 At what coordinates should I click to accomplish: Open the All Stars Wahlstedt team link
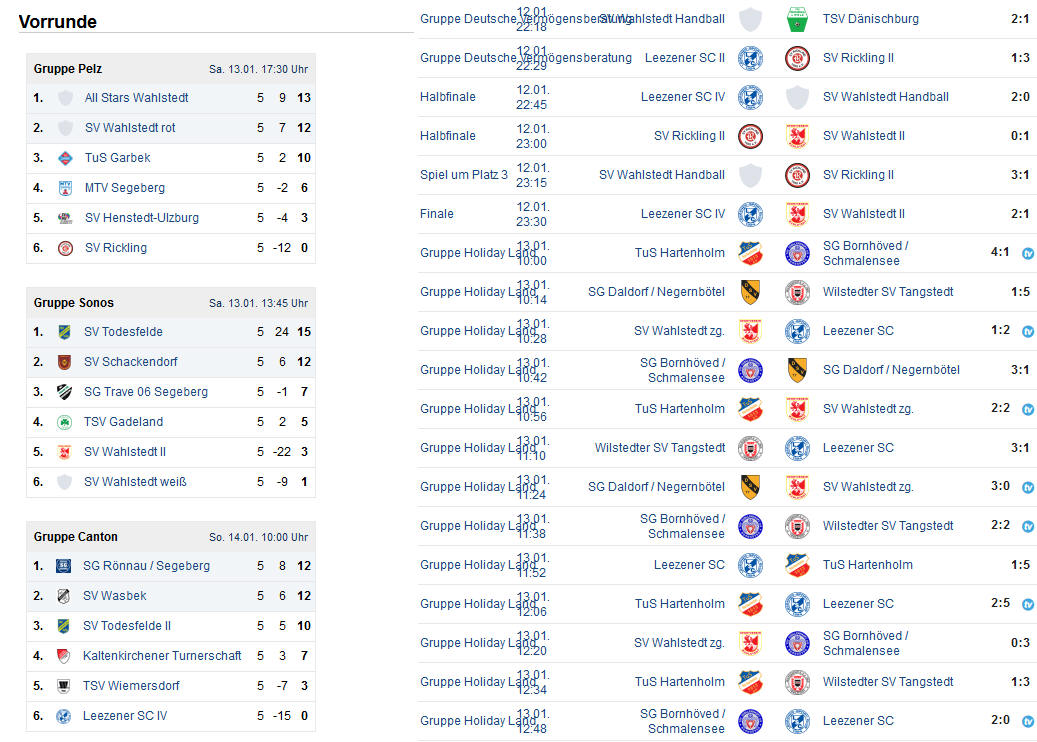(x=136, y=98)
